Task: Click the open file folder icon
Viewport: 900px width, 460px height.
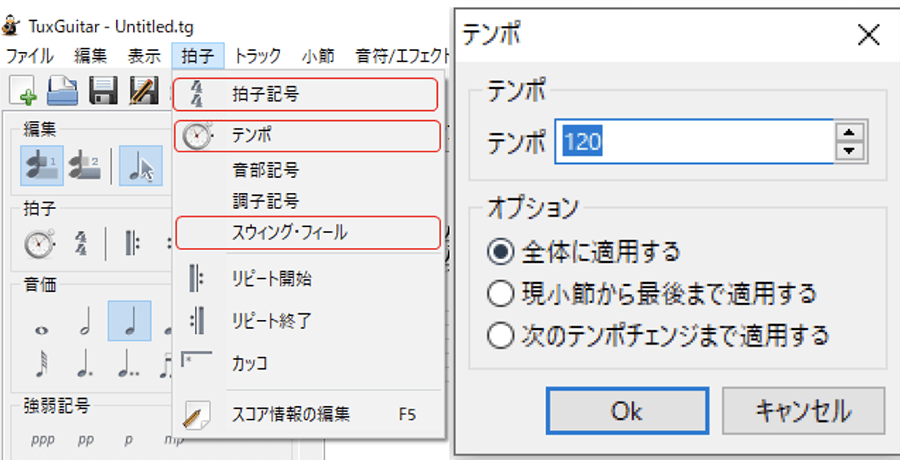Action: 63,91
